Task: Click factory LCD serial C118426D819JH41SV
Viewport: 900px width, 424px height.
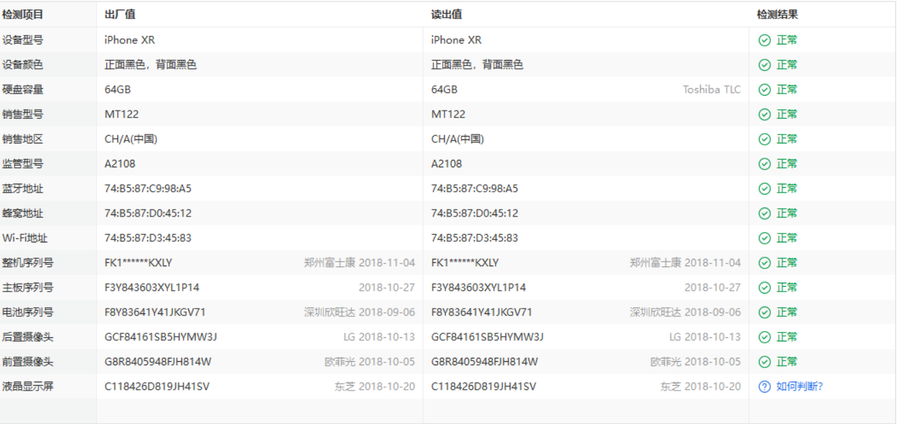Action: [x=157, y=387]
